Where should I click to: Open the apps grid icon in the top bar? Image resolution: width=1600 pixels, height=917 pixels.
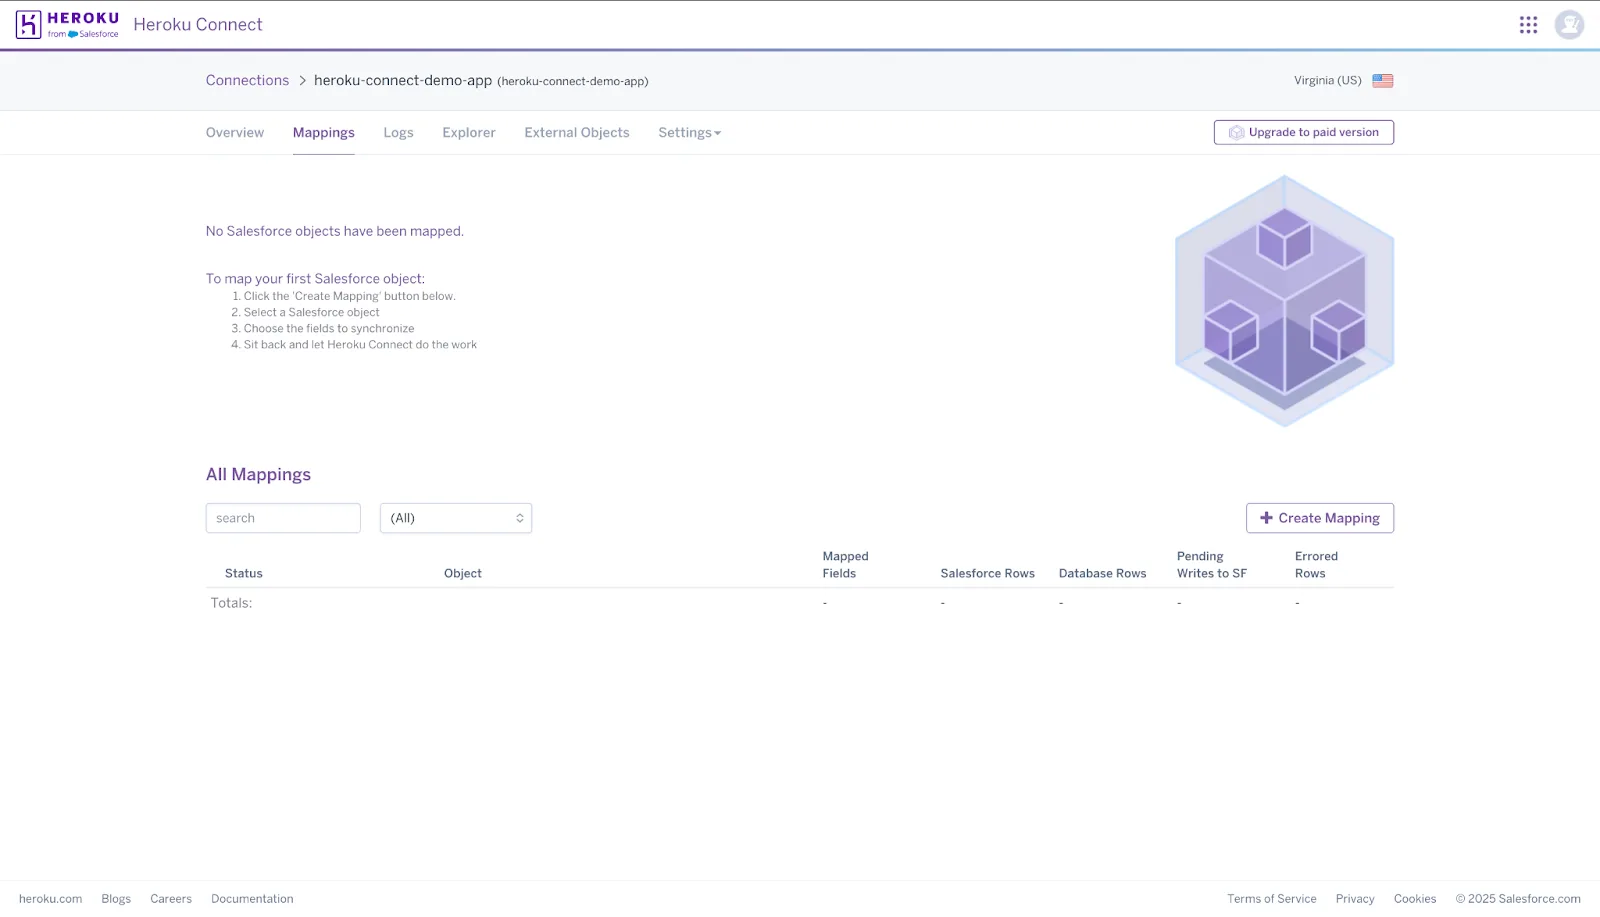click(1528, 24)
